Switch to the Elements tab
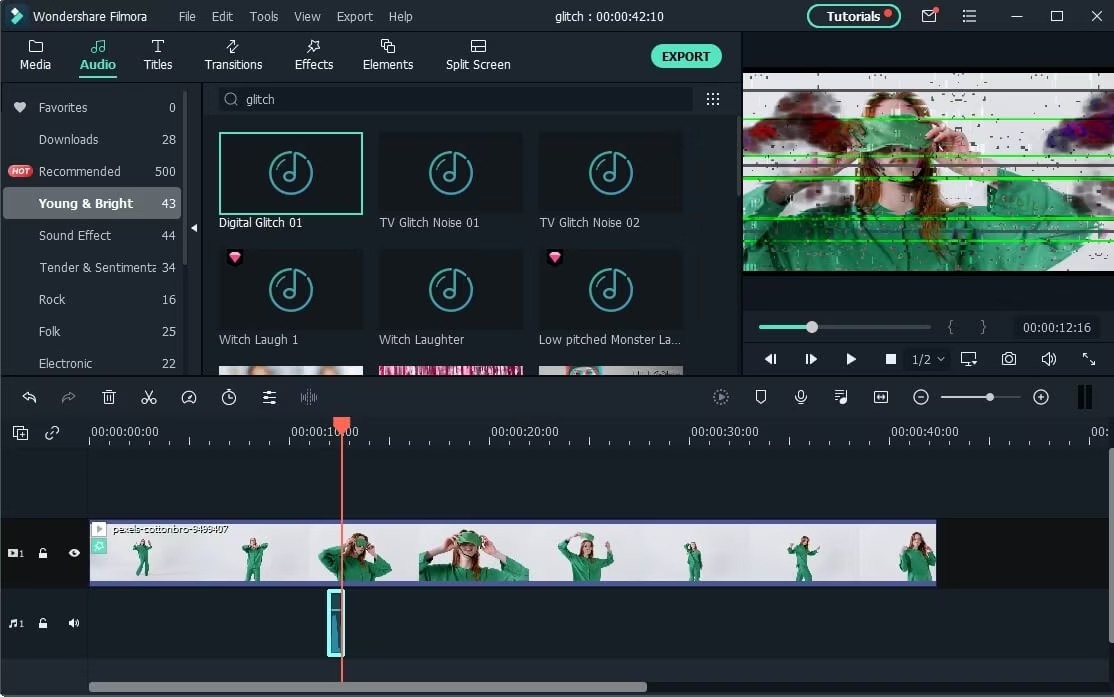This screenshot has height=697, width=1114. 388,55
